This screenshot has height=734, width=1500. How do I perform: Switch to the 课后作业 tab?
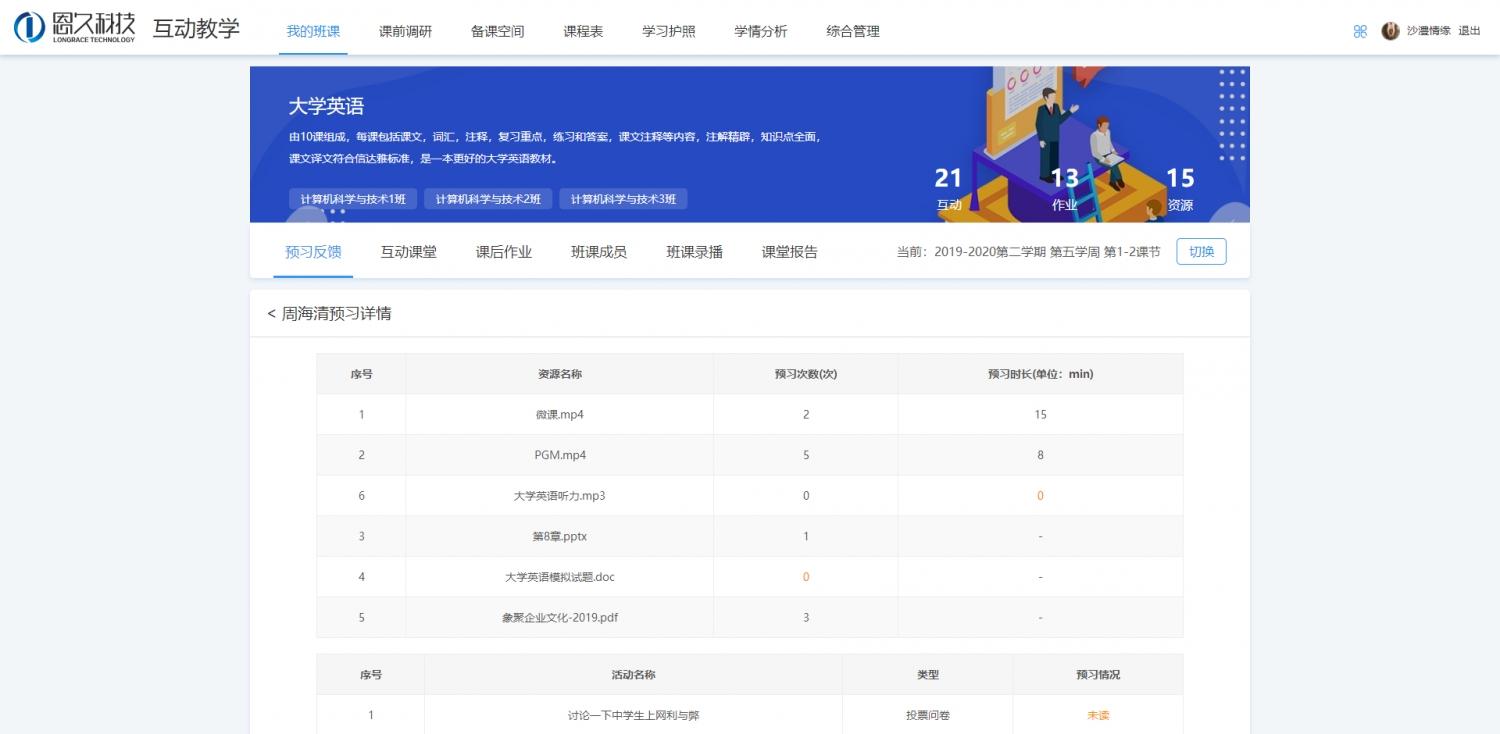(504, 252)
